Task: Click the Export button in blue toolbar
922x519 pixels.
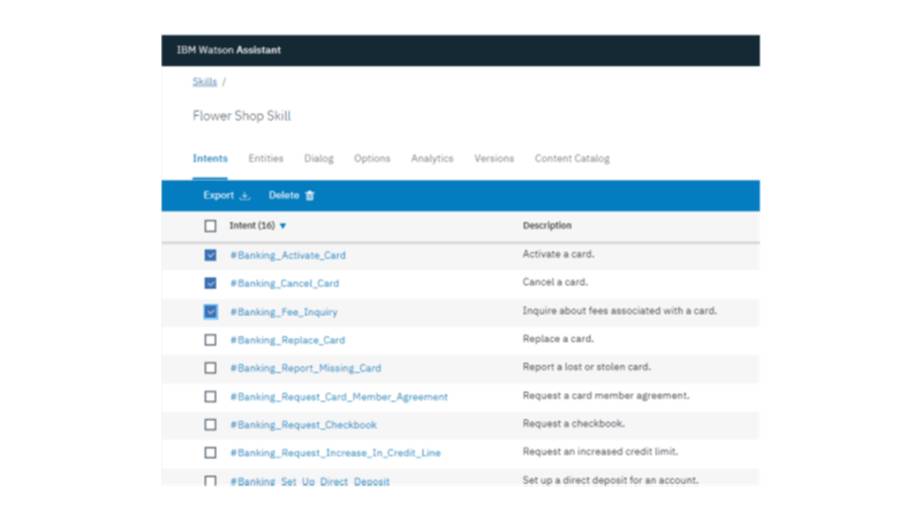Action: [x=219, y=196]
